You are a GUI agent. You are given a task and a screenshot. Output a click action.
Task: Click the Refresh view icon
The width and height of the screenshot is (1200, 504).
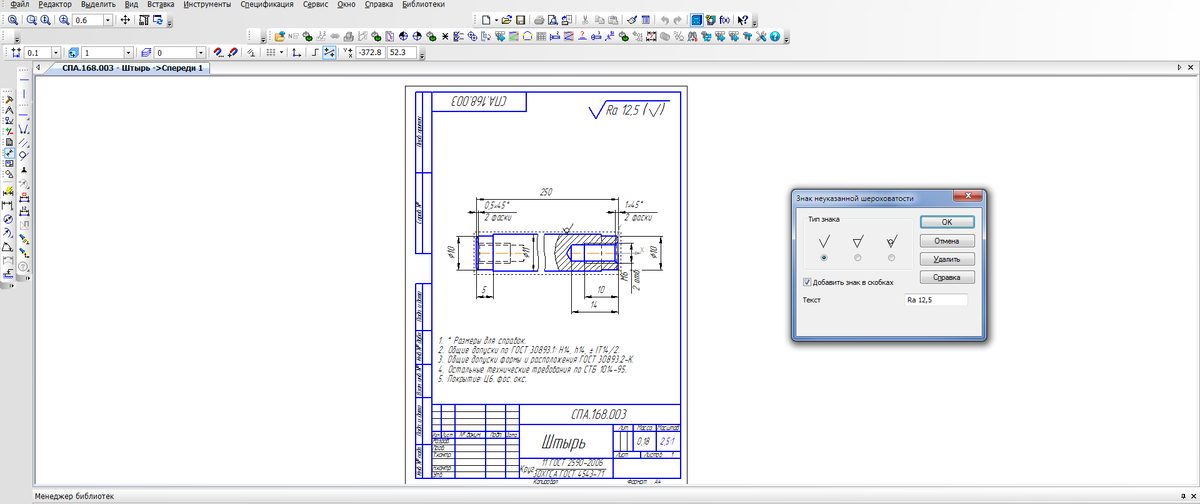click(158, 20)
